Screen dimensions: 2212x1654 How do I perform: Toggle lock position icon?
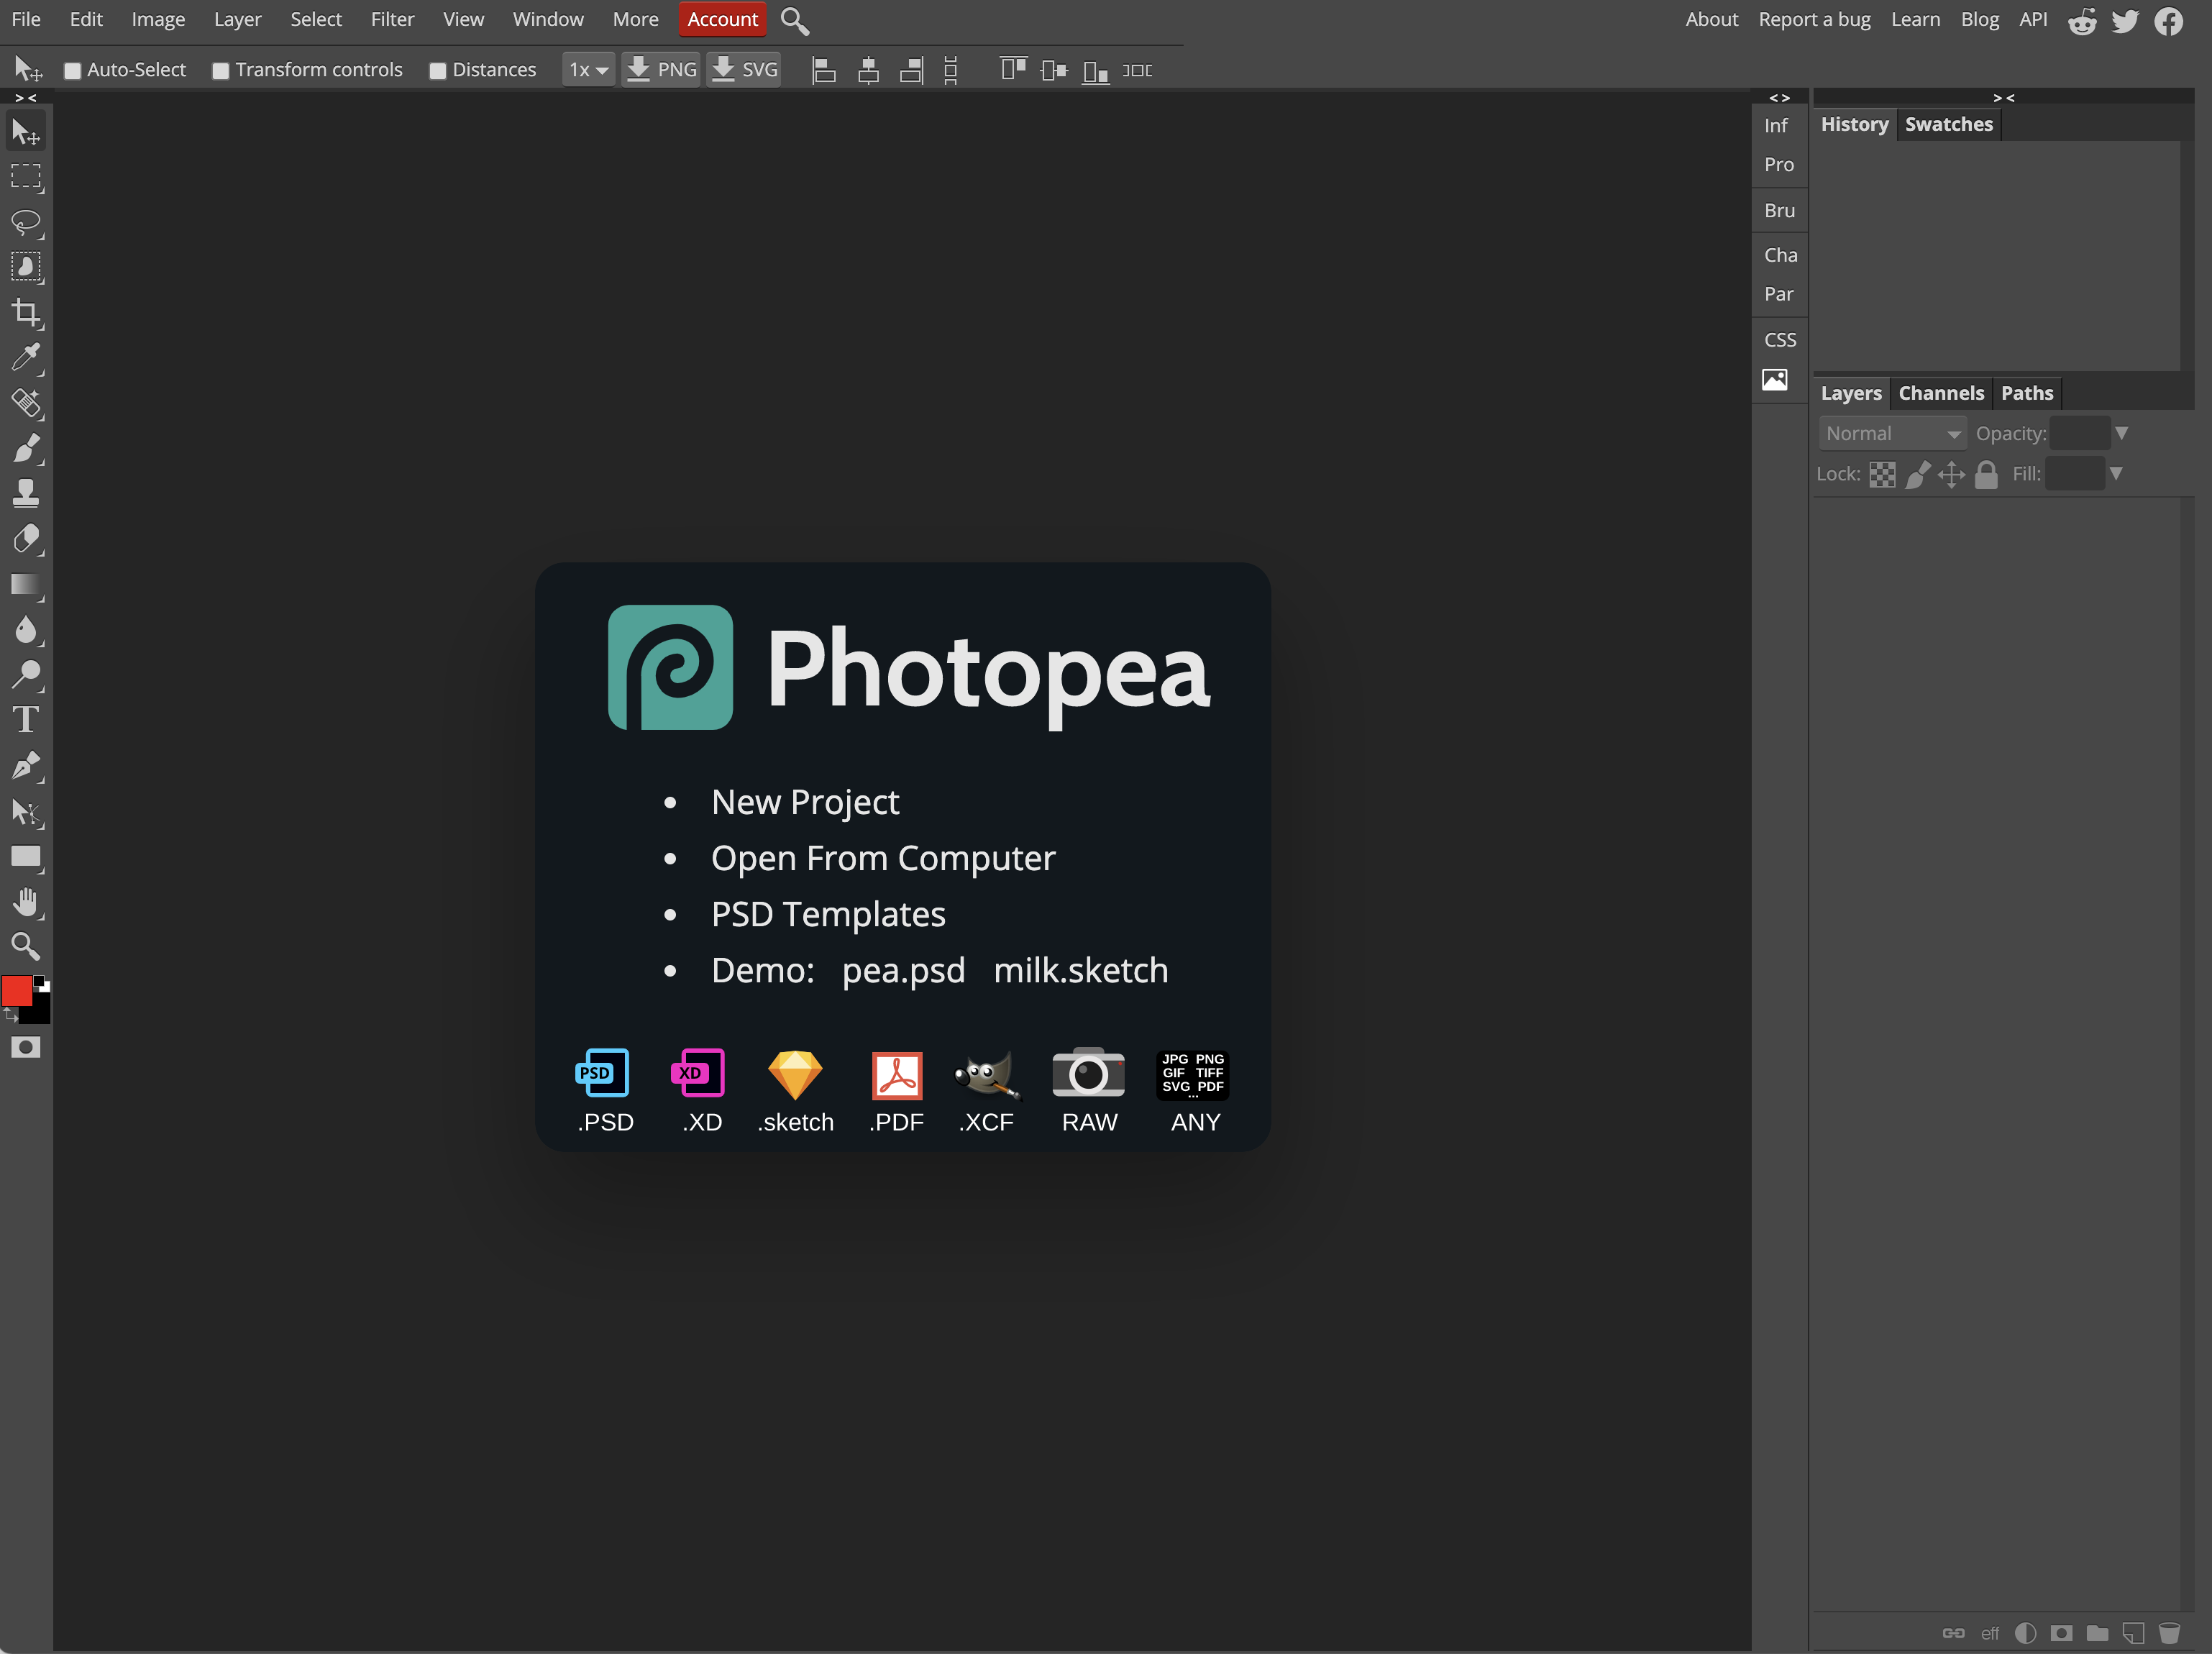[1951, 474]
